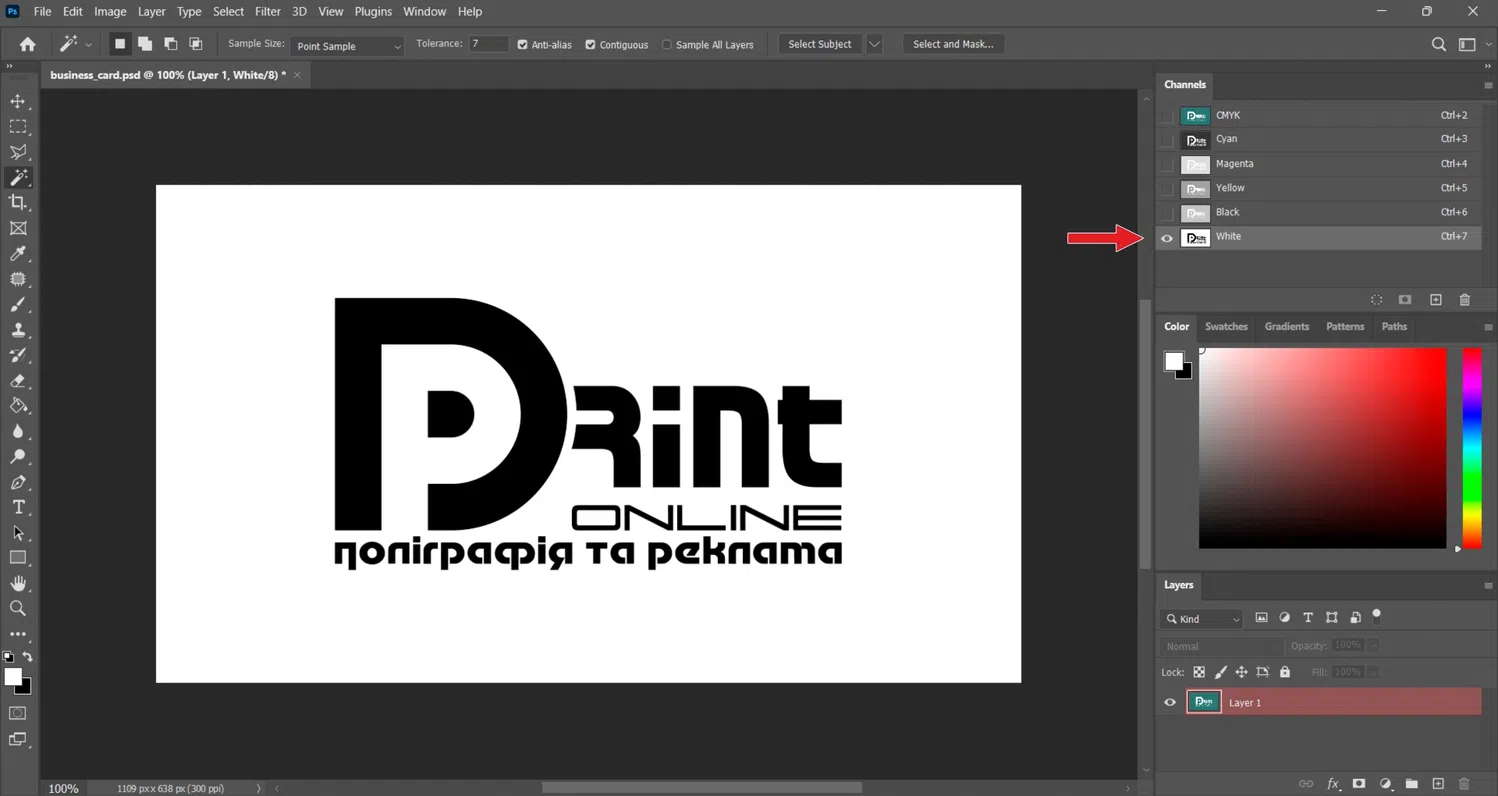
Task: Open layer filter Kind dropdown
Action: [1202, 619]
